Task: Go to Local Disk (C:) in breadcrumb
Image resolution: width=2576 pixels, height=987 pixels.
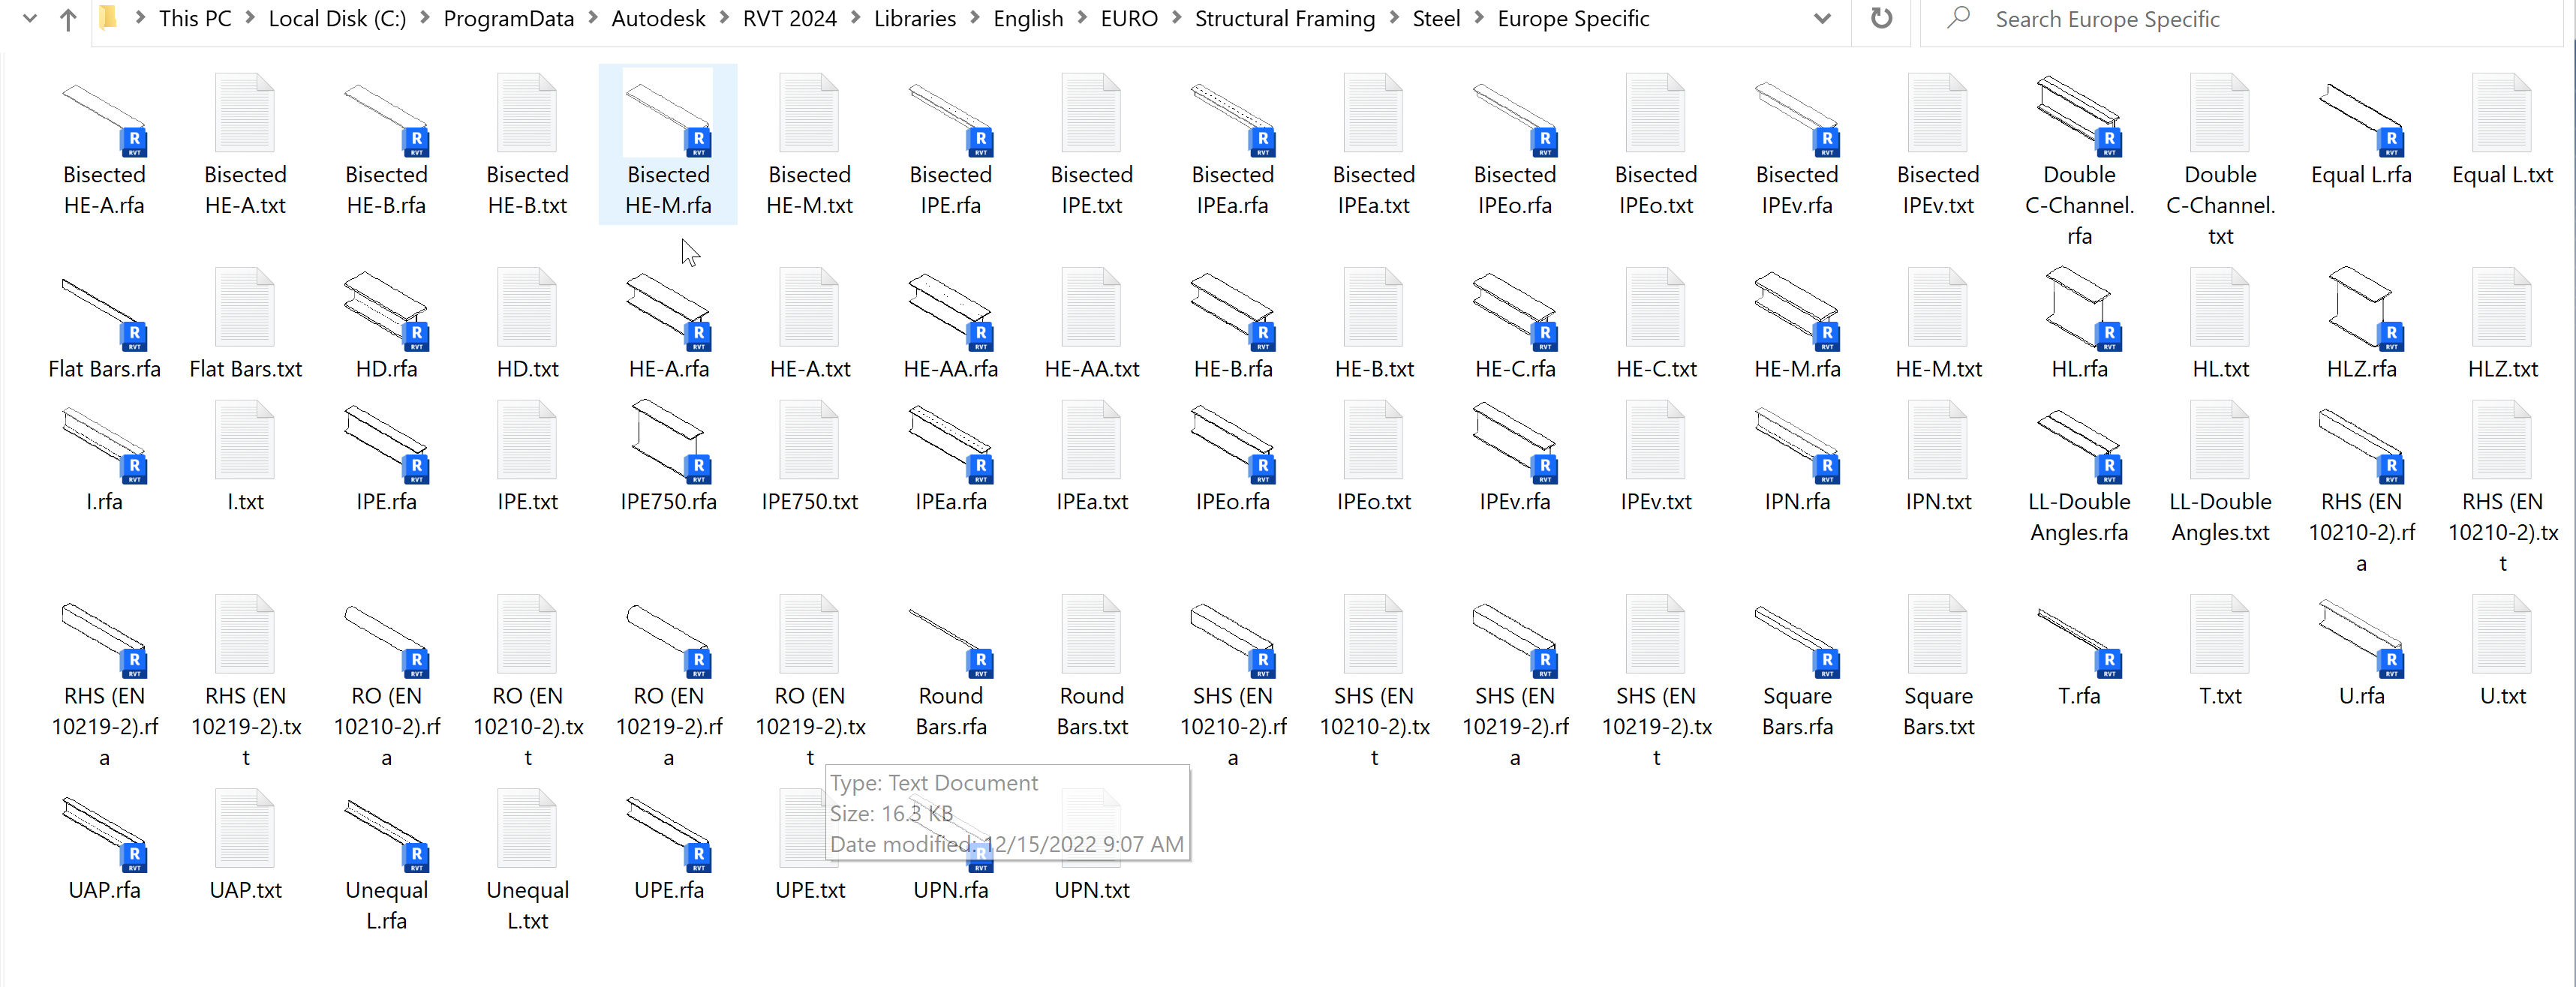Action: pyautogui.click(x=337, y=19)
